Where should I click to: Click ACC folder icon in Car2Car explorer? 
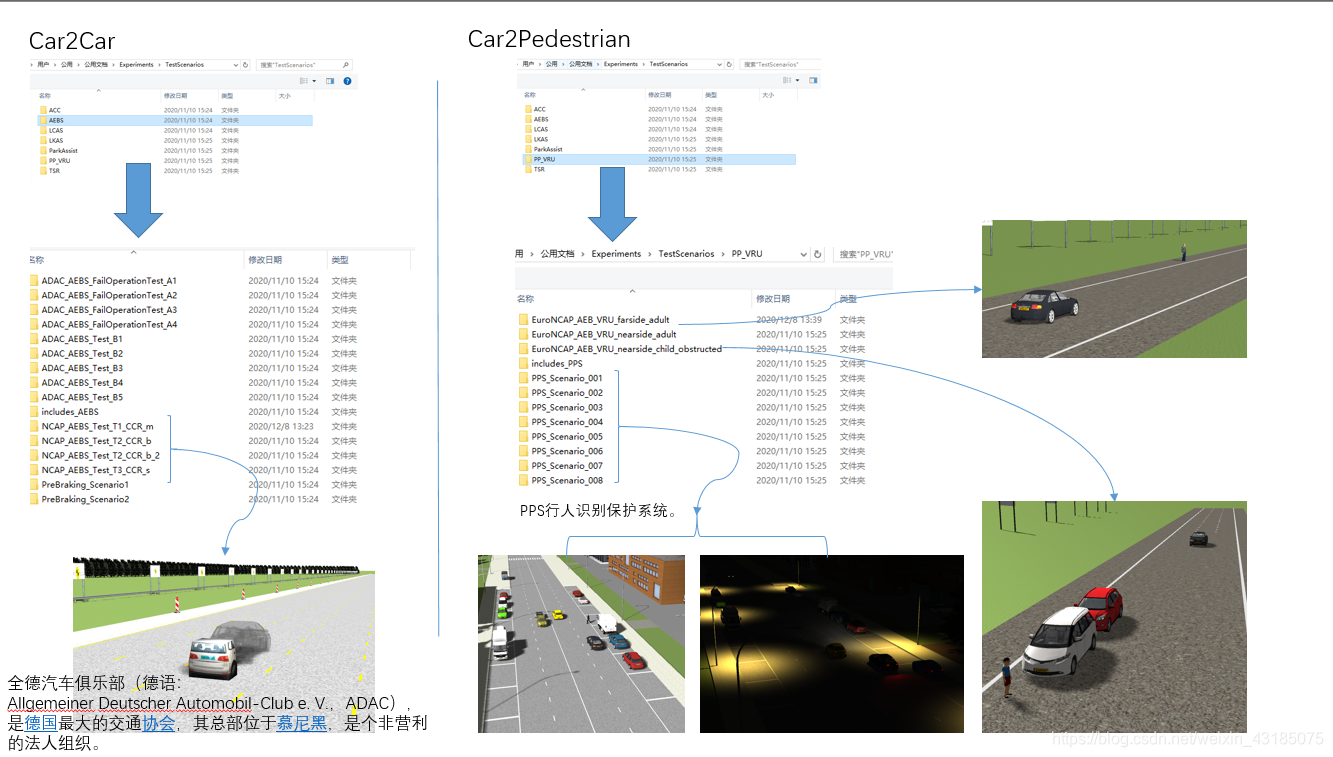(43, 110)
